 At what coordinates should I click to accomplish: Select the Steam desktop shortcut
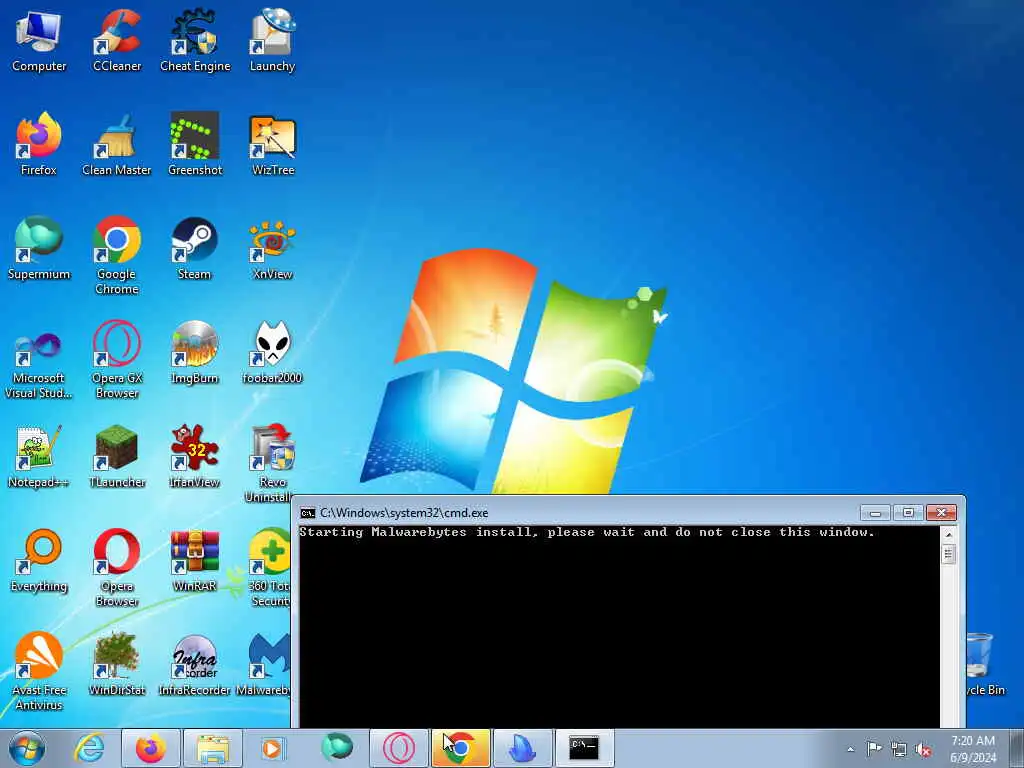pyautogui.click(x=195, y=248)
